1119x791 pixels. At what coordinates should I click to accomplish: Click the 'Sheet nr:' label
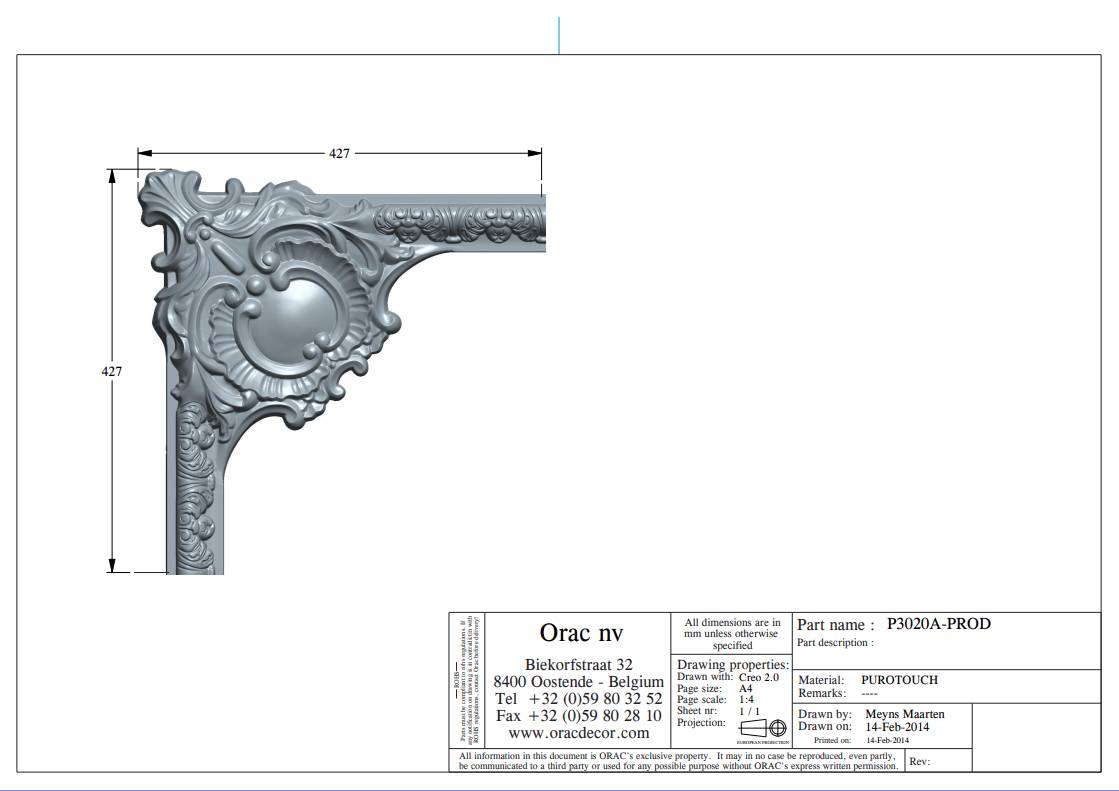coord(697,711)
